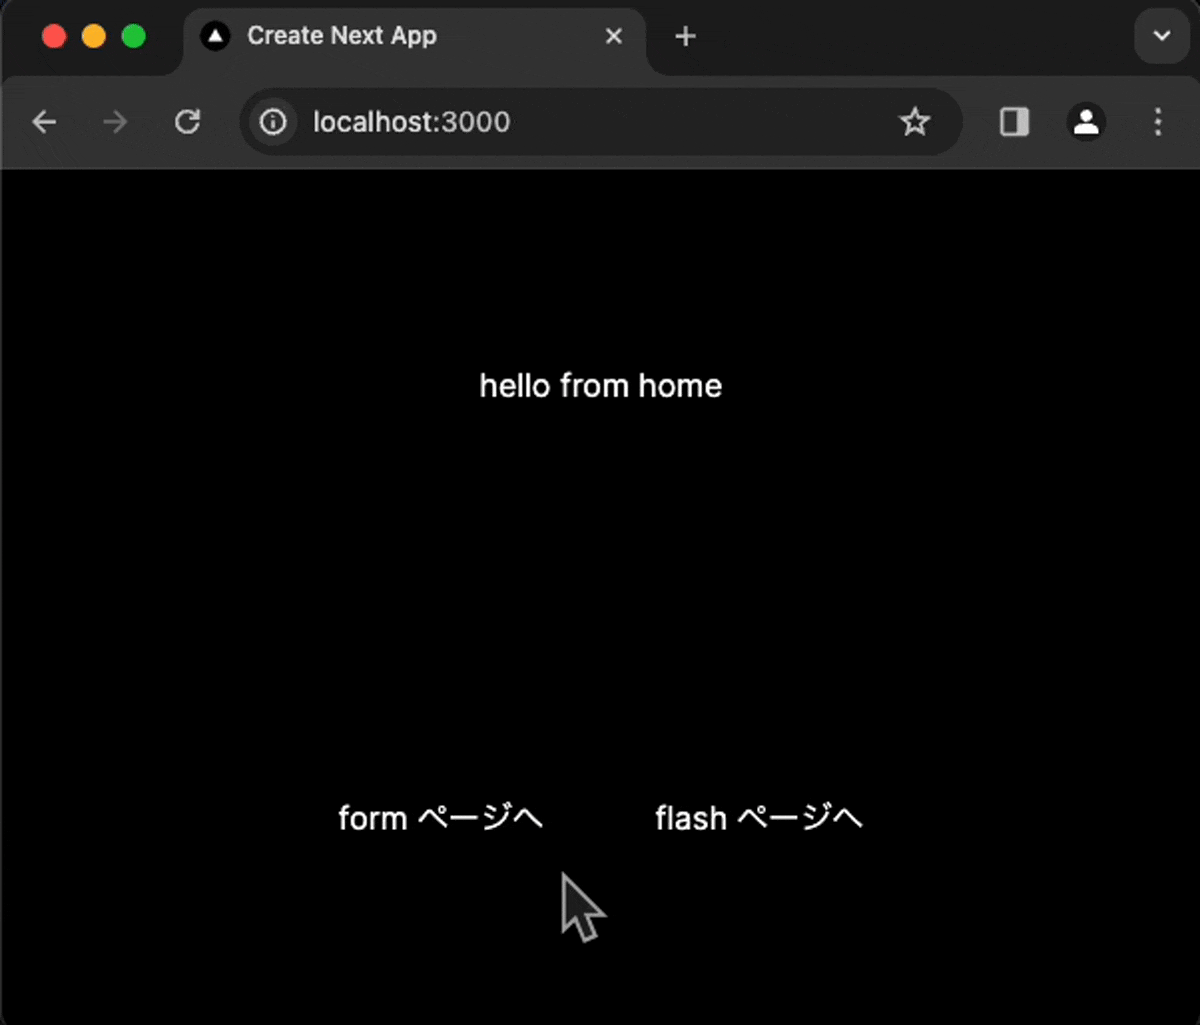This screenshot has height=1025, width=1200.
Task: Click the back navigation arrow
Action: coord(44,122)
